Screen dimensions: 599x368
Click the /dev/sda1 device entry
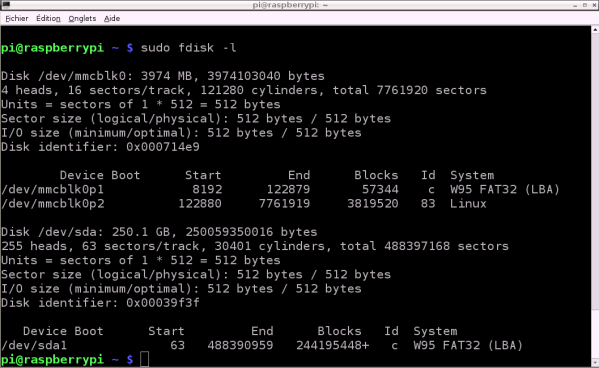click(34, 345)
